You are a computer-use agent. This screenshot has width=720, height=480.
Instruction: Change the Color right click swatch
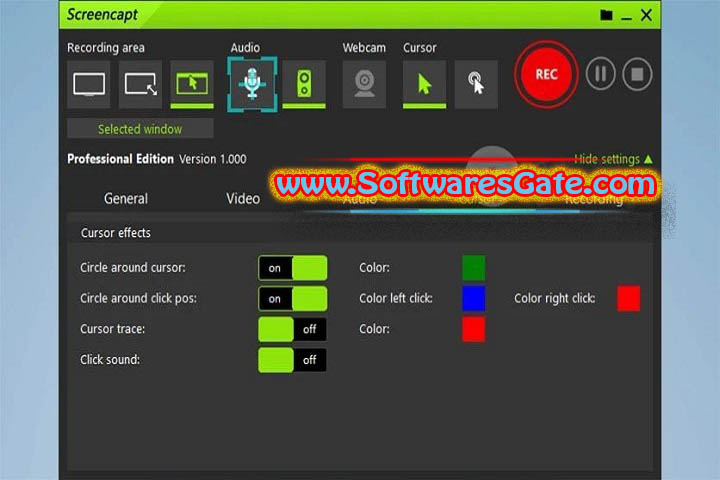[629, 299]
